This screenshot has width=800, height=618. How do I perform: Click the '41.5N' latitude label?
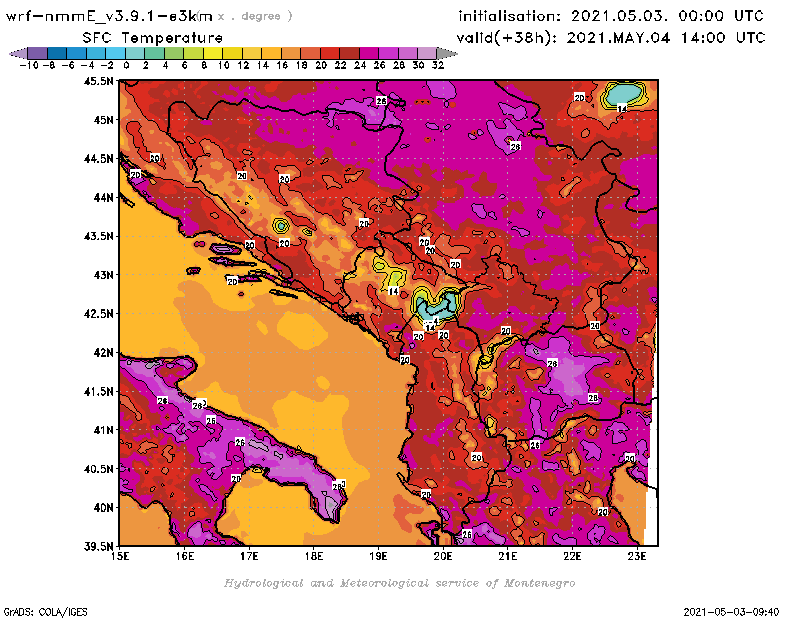(98, 391)
